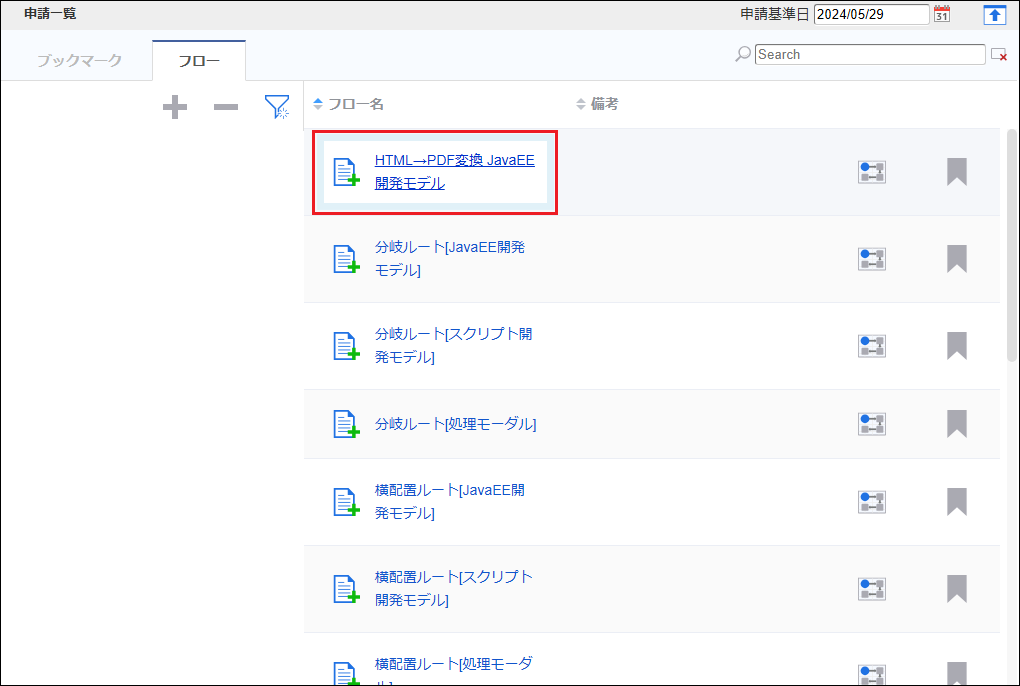Click the vertical scrollbar of the flow list
1020x686 pixels.
pyautogui.click(x=1012, y=244)
